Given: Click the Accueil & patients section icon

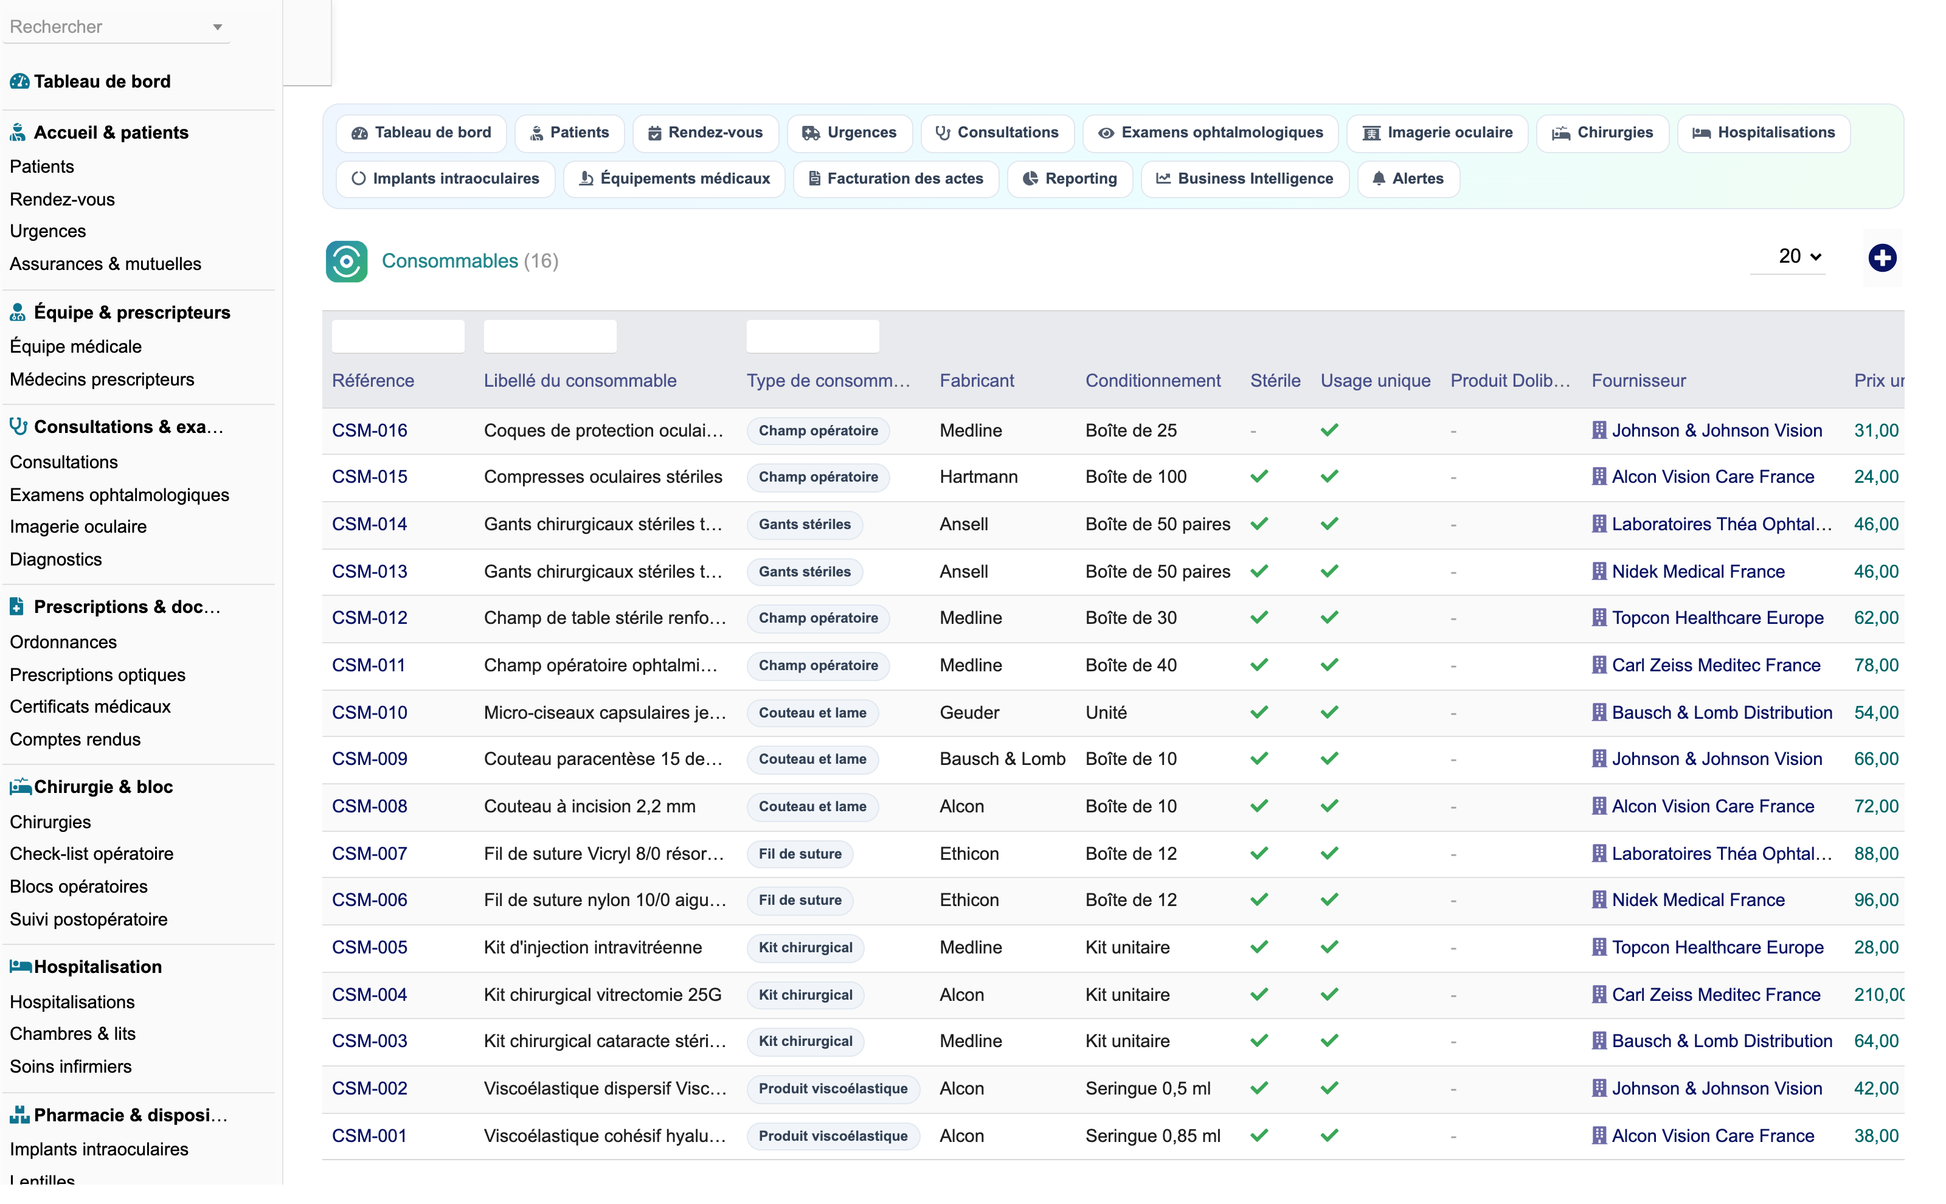Looking at the screenshot, I should pyautogui.click(x=18, y=132).
